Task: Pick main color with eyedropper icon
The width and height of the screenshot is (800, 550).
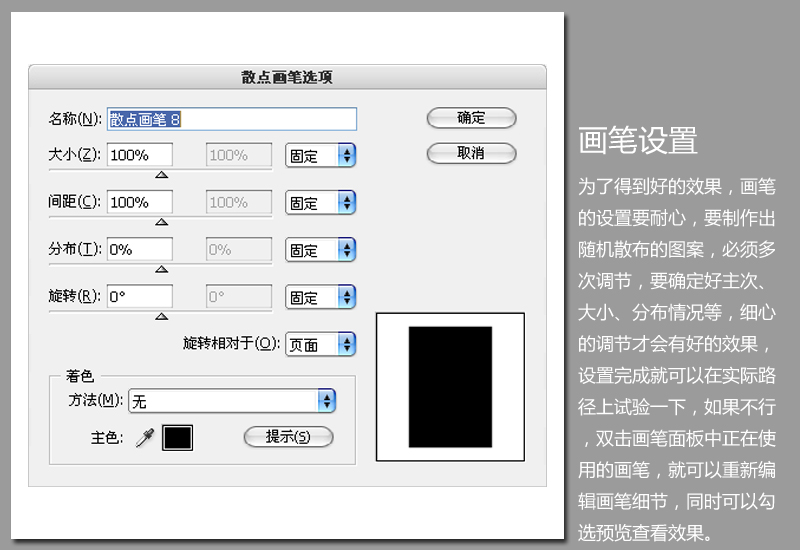Action: click(145, 438)
